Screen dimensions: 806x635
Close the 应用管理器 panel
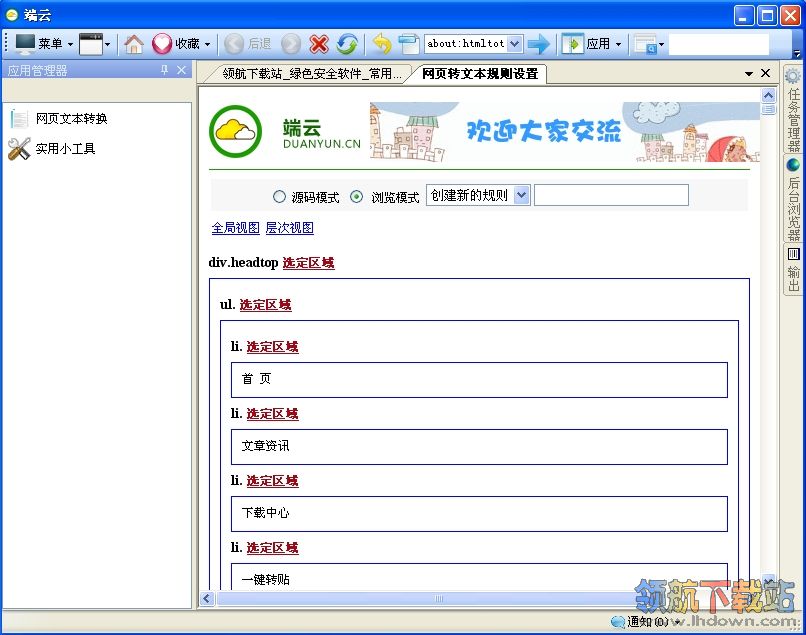tap(181, 69)
